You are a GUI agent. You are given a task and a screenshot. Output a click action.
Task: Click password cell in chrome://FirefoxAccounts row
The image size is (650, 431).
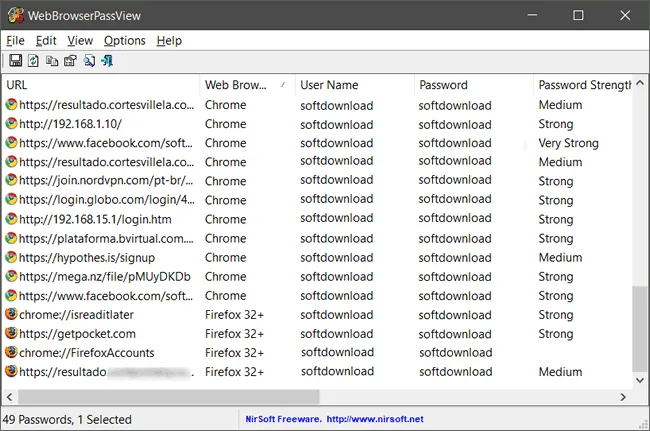pos(456,353)
